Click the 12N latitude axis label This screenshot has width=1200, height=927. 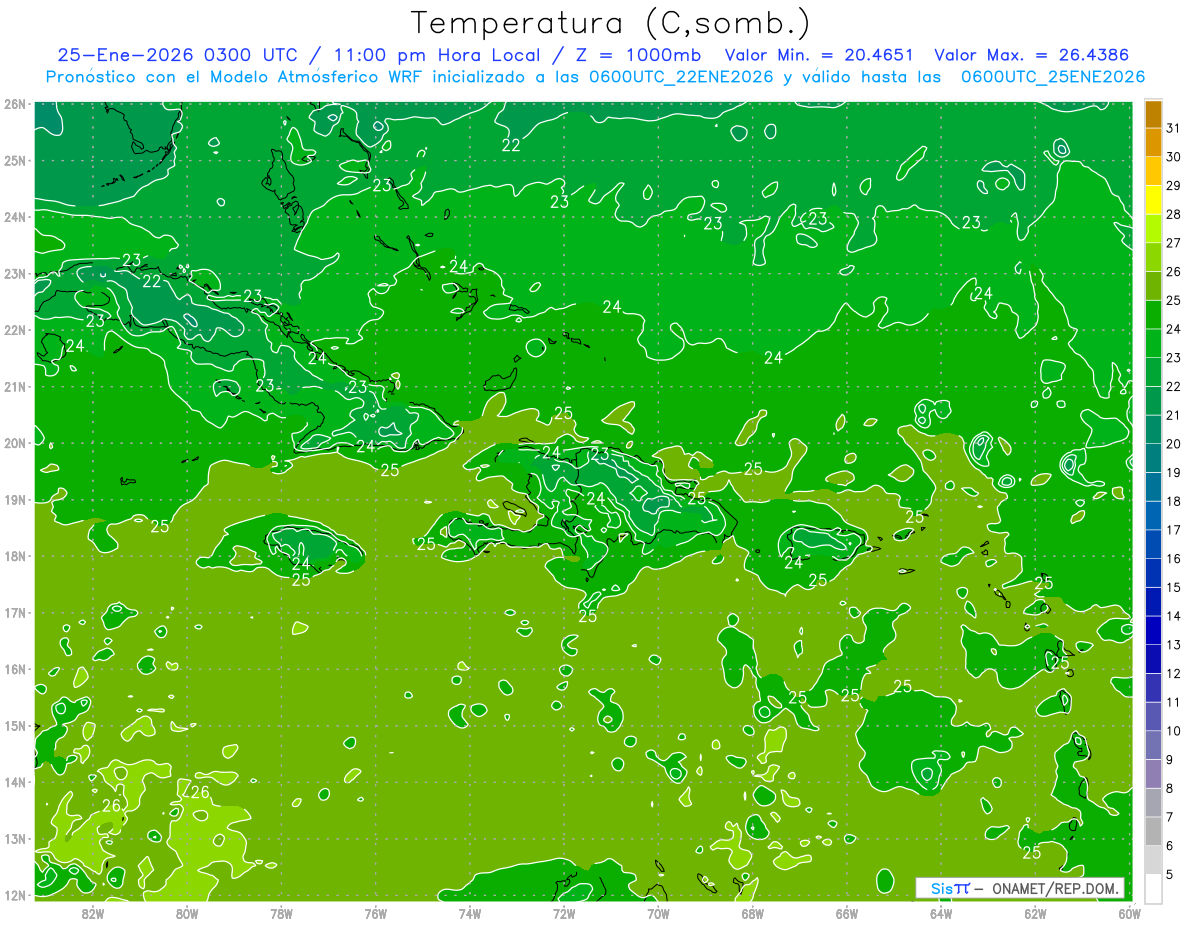tap(15, 895)
